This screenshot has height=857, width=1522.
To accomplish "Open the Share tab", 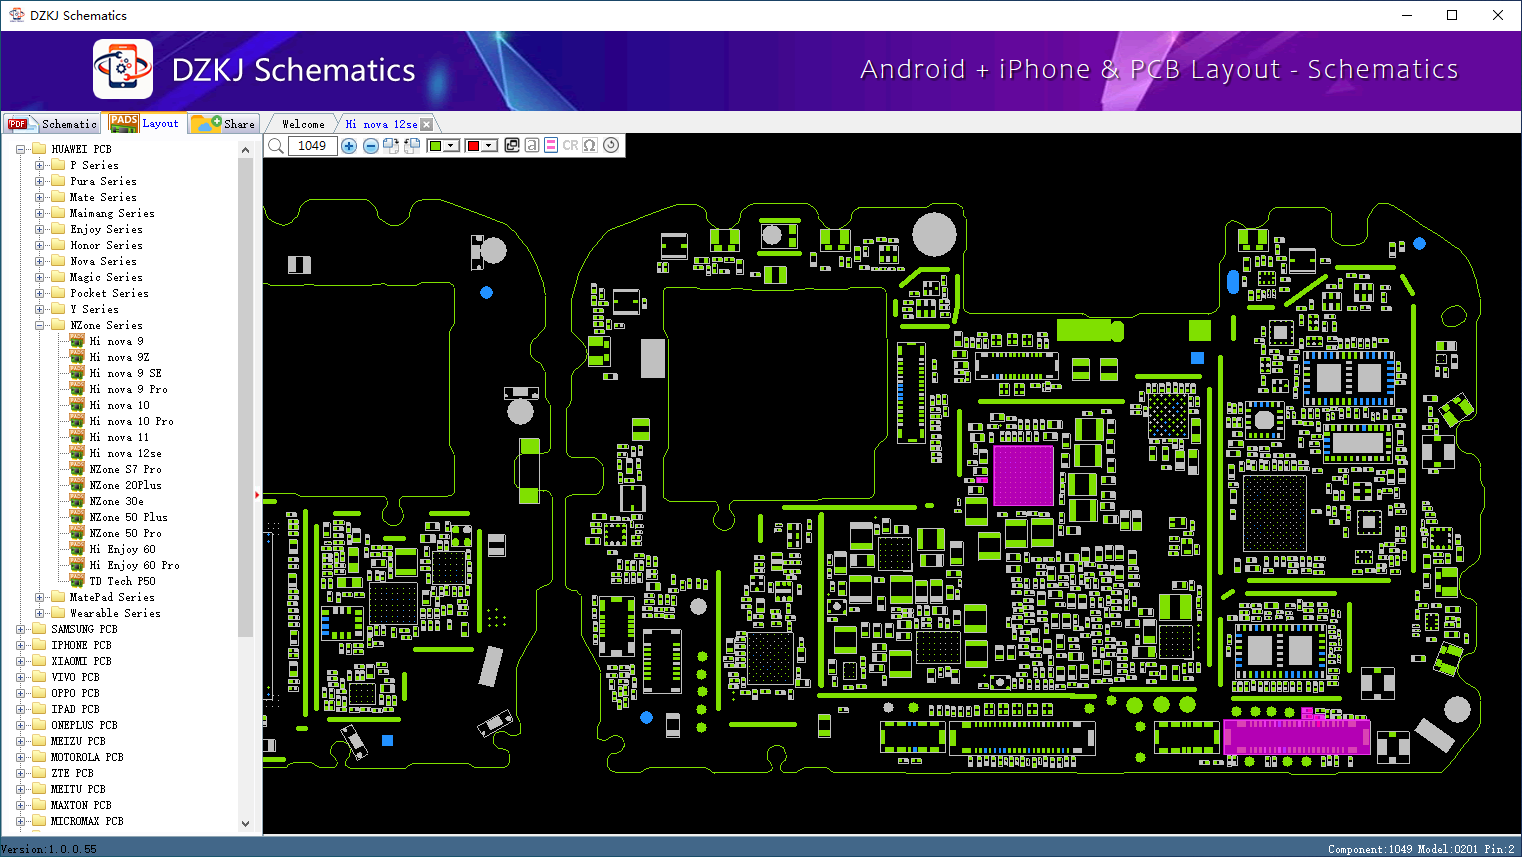I will coord(224,124).
